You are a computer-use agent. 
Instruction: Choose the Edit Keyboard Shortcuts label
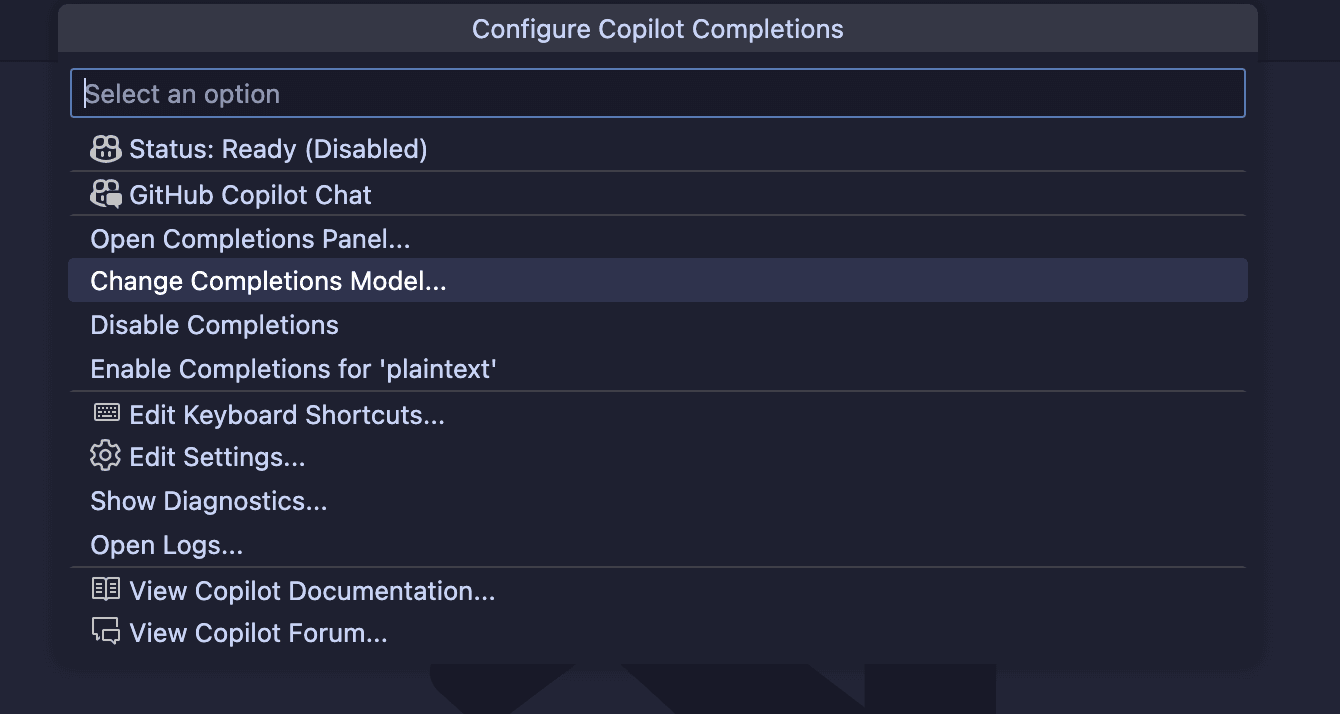287,415
